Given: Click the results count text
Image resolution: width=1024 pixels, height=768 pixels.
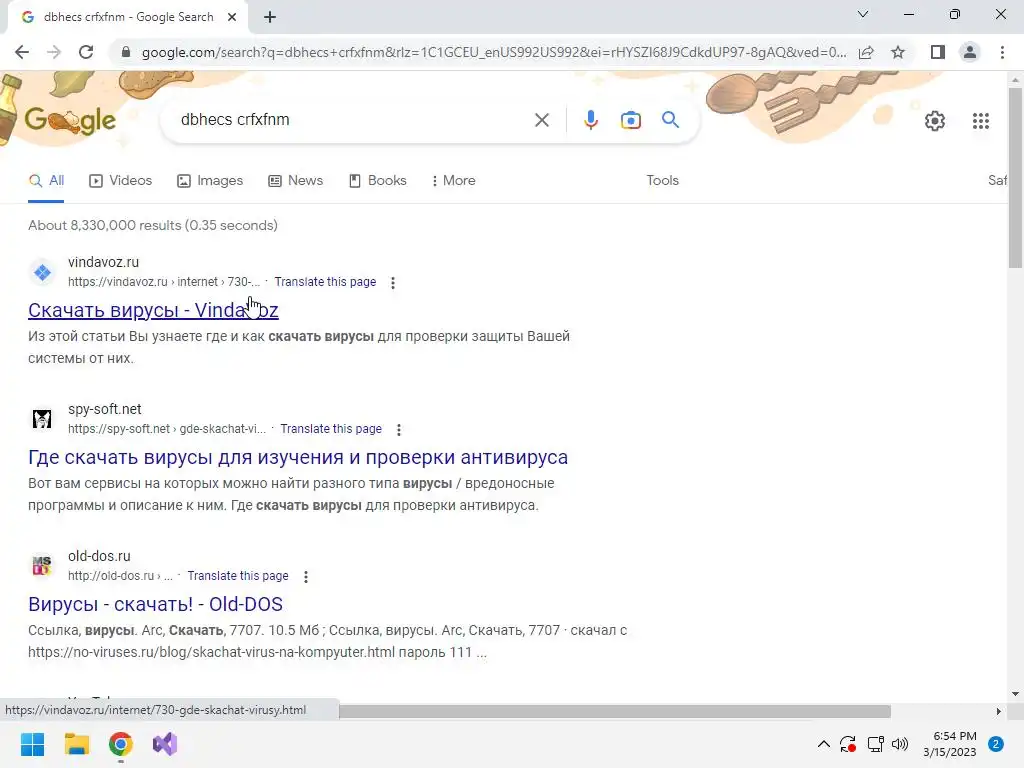Looking at the screenshot, I should pos(153,225).
